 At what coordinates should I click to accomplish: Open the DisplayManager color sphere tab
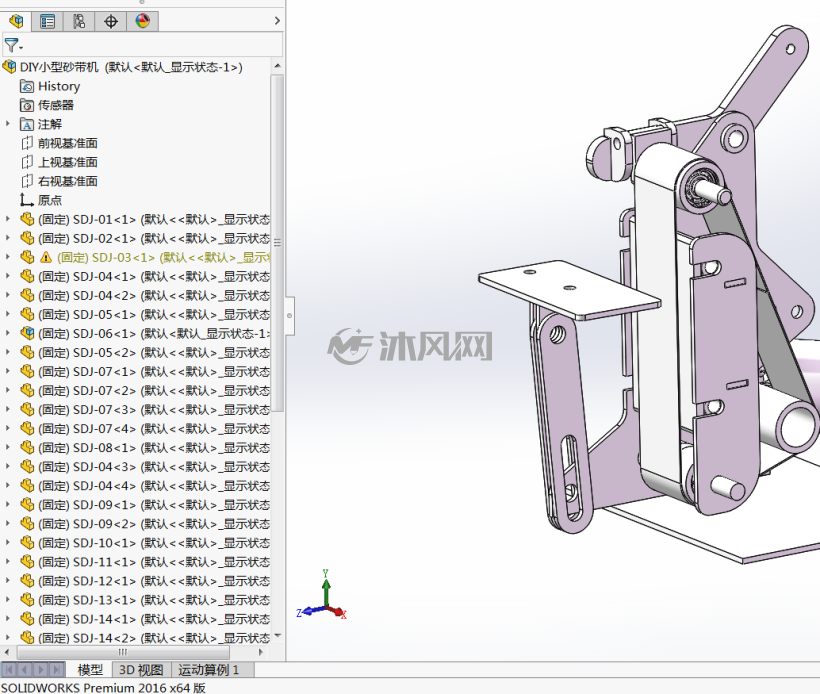point(142,21)
